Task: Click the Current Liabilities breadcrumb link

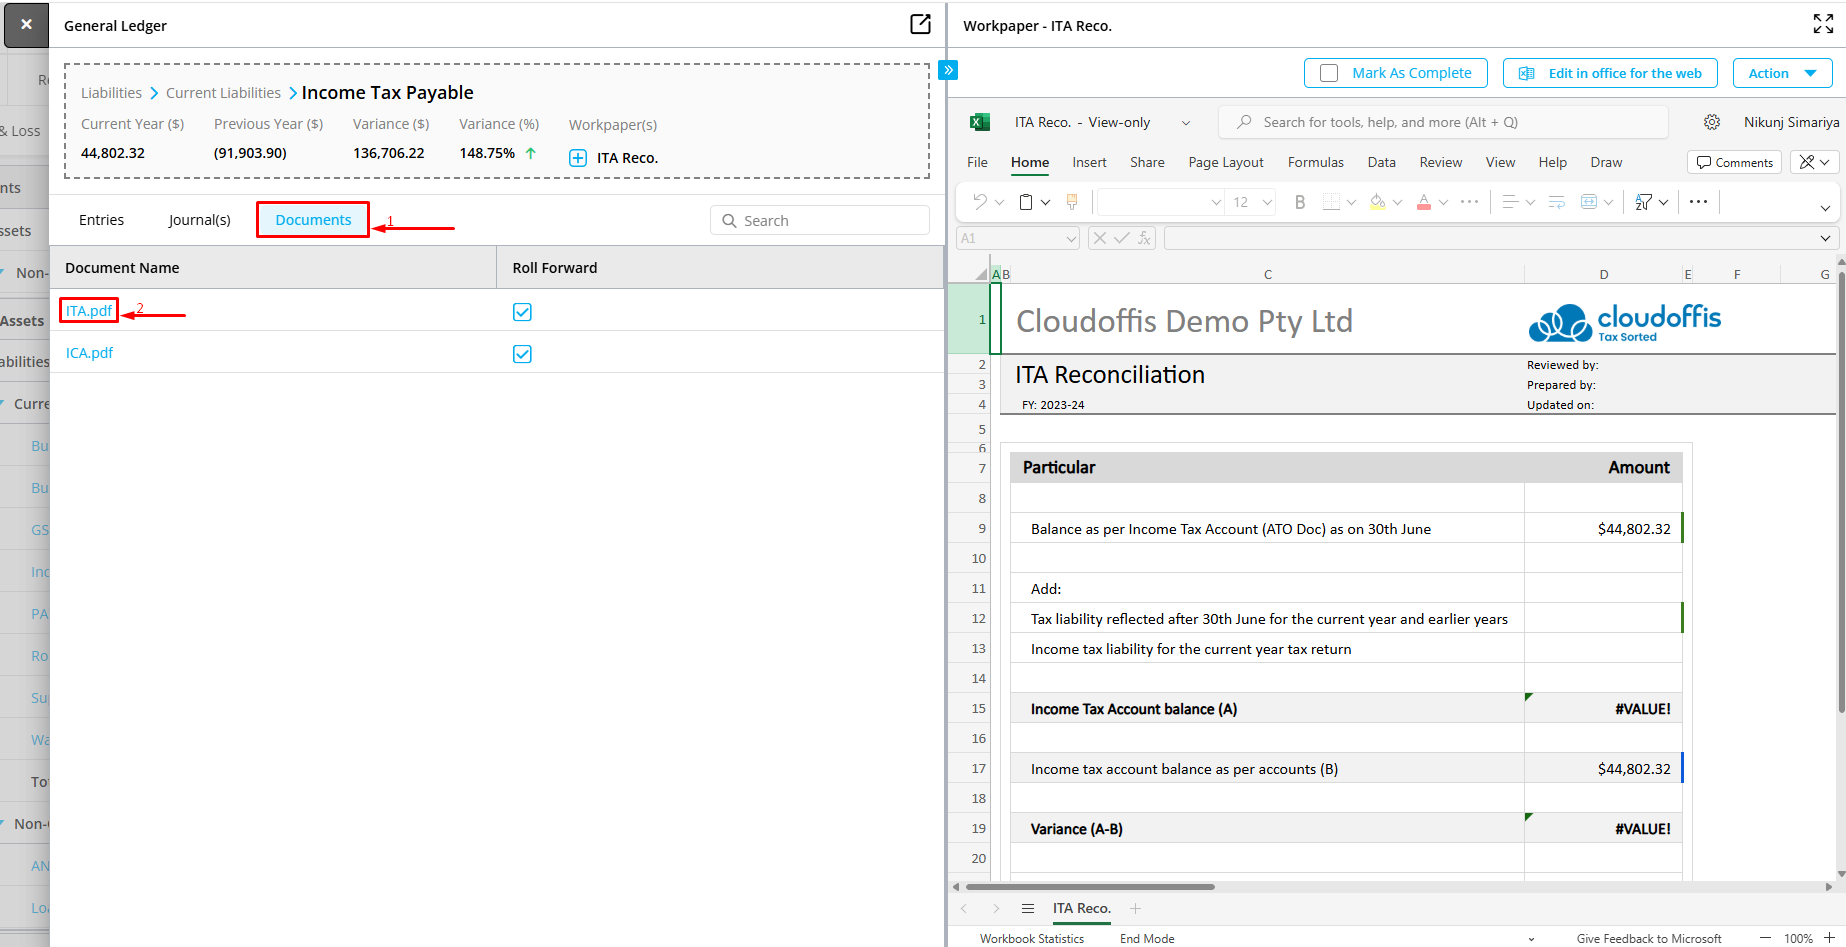Action: (223, 93)
